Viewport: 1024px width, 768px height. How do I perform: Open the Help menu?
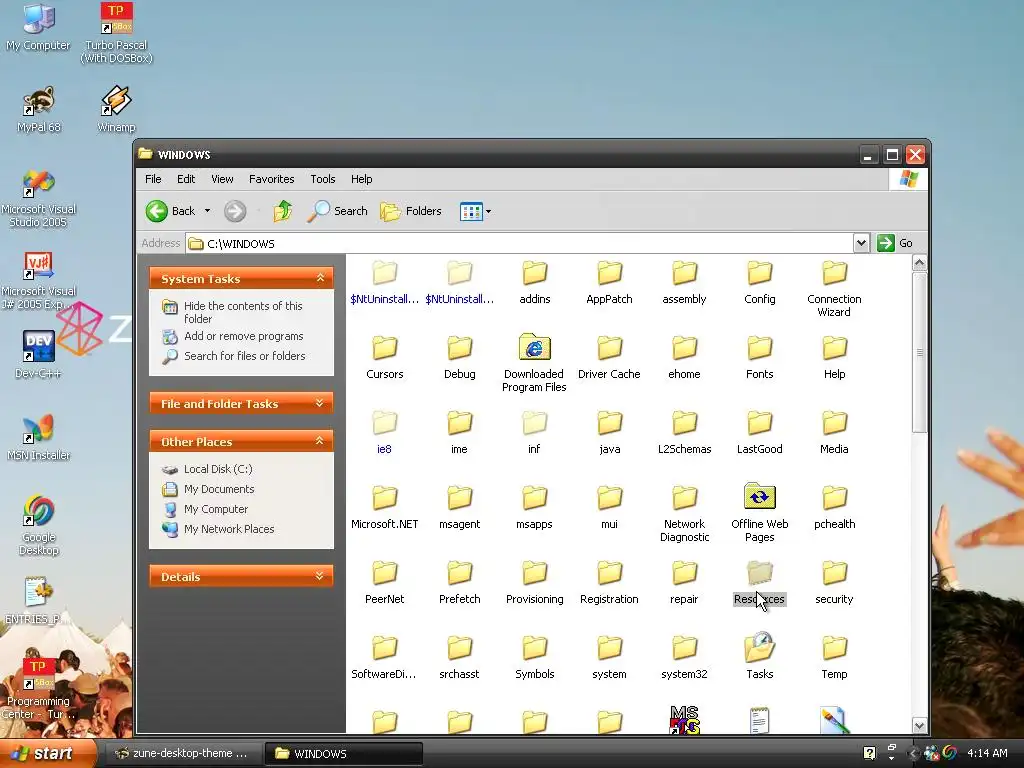[361, 179]
